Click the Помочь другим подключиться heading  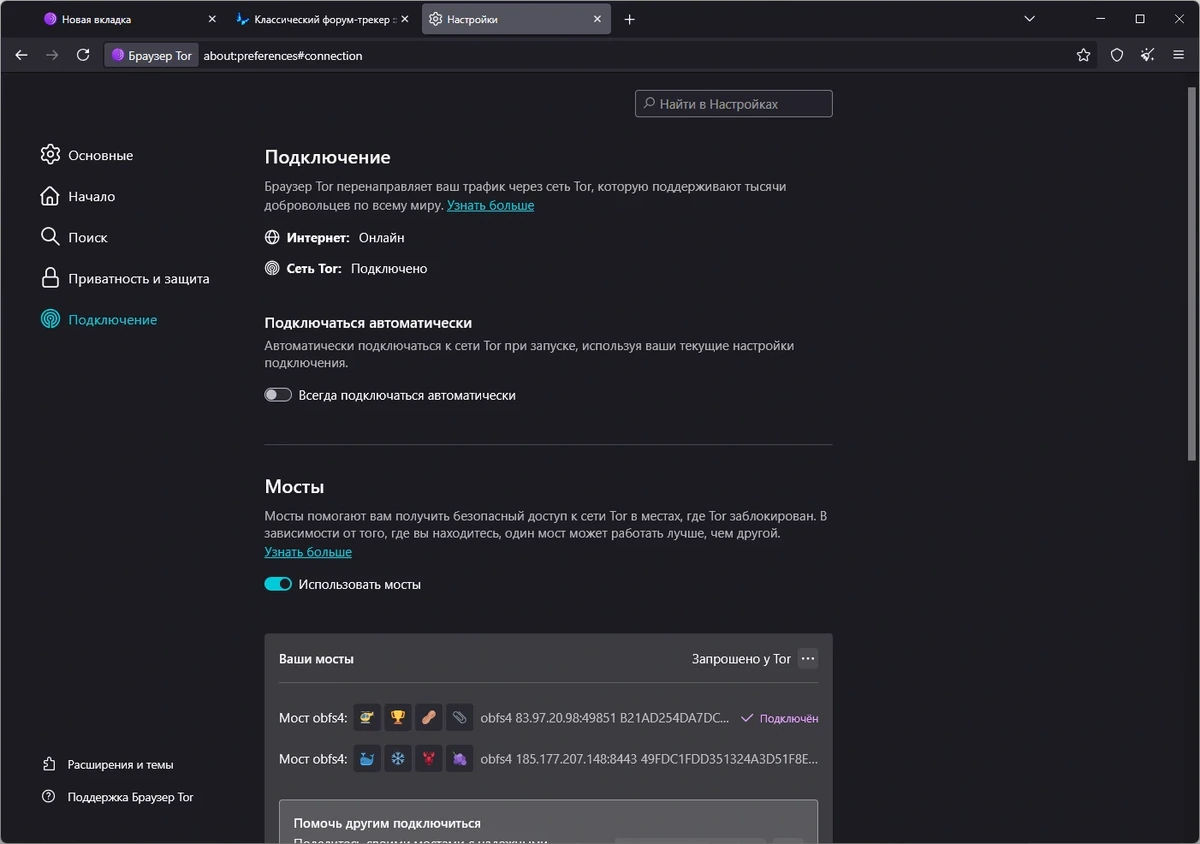click(387, 823)
